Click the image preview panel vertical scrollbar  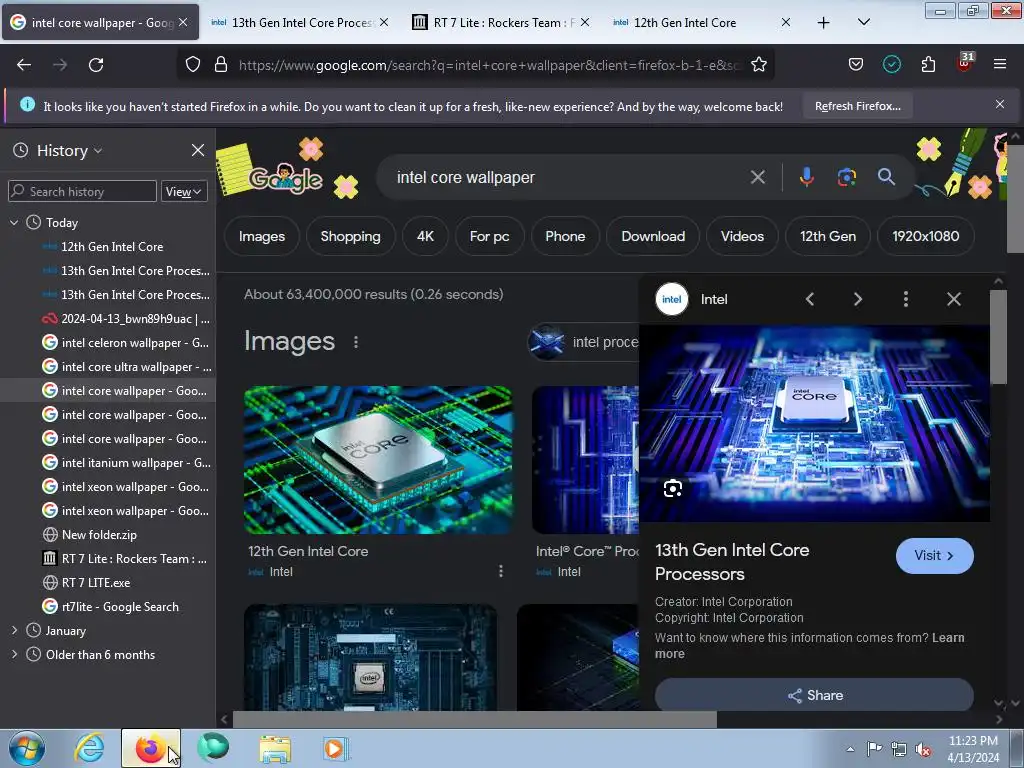(998, 336)
